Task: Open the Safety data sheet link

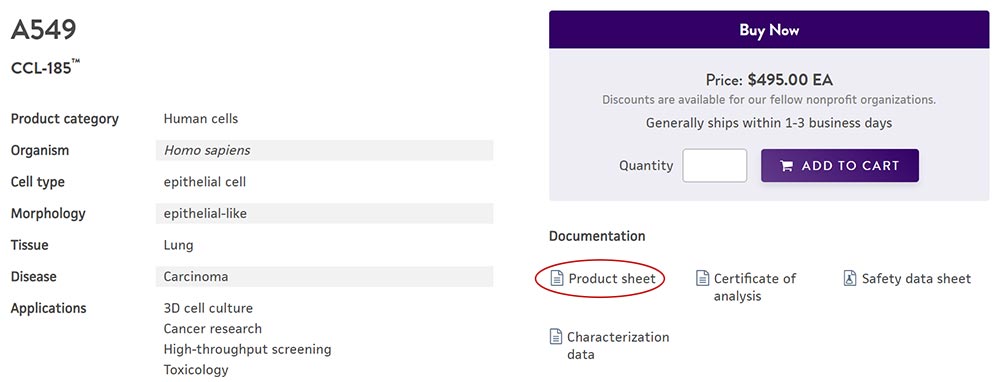Action: pyautogui.click(x=916, y=279)
